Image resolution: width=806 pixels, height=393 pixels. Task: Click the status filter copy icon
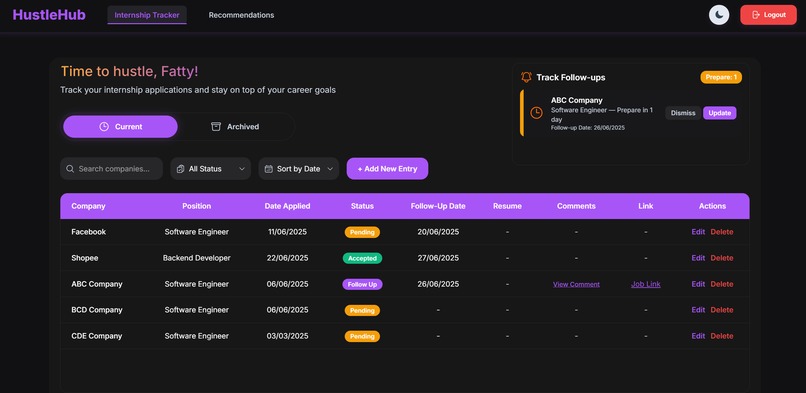click(180, 169)
